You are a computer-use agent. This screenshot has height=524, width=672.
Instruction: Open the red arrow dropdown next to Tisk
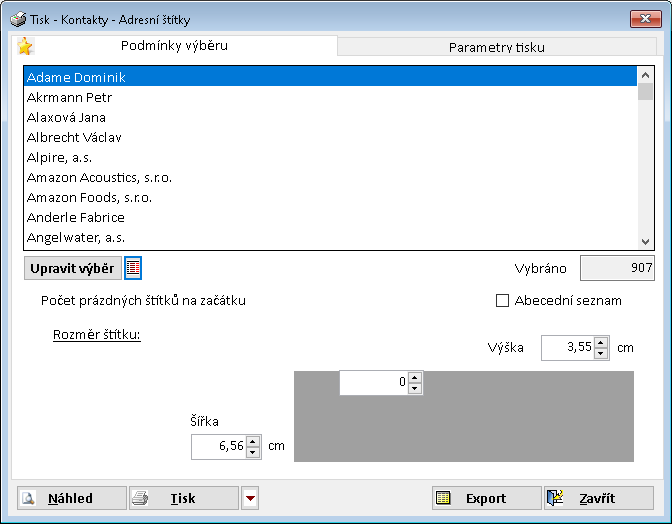pos(250,498)
